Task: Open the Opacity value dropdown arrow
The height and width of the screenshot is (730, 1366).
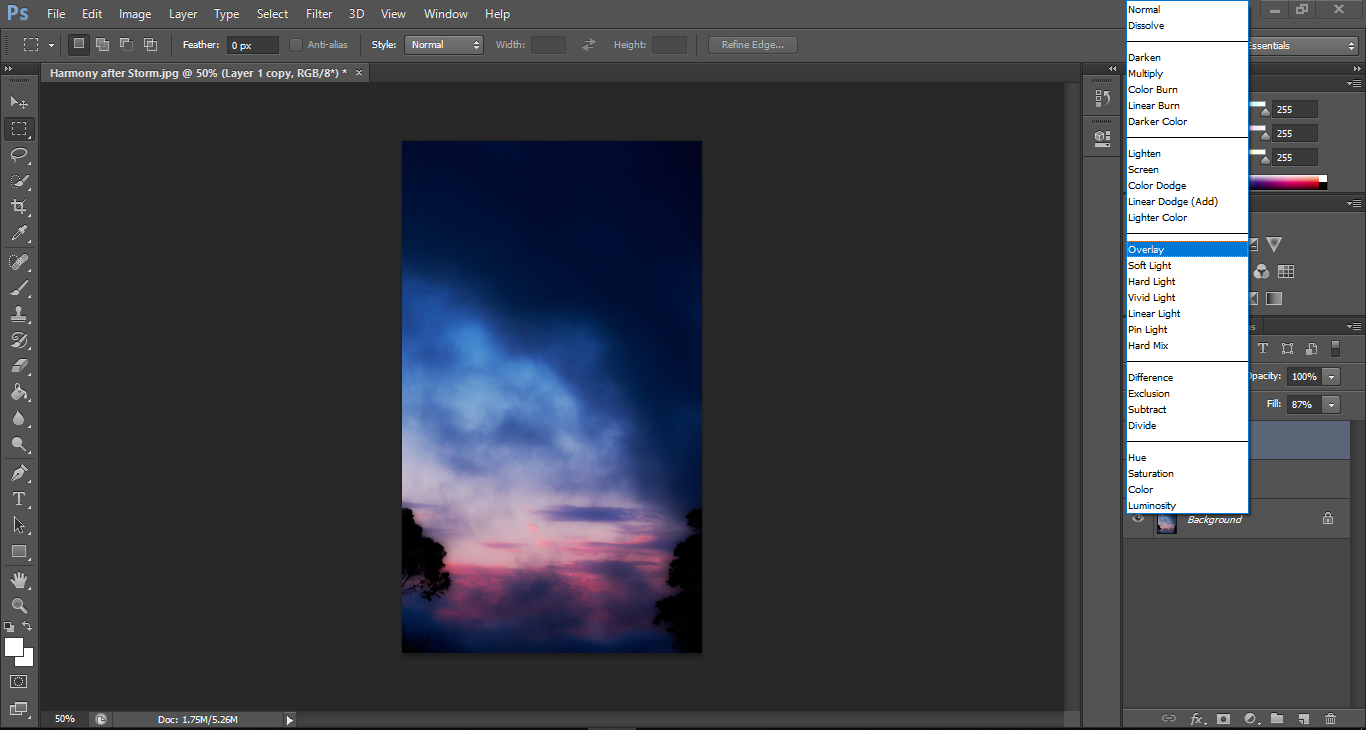Action: tap(1332, 377)
